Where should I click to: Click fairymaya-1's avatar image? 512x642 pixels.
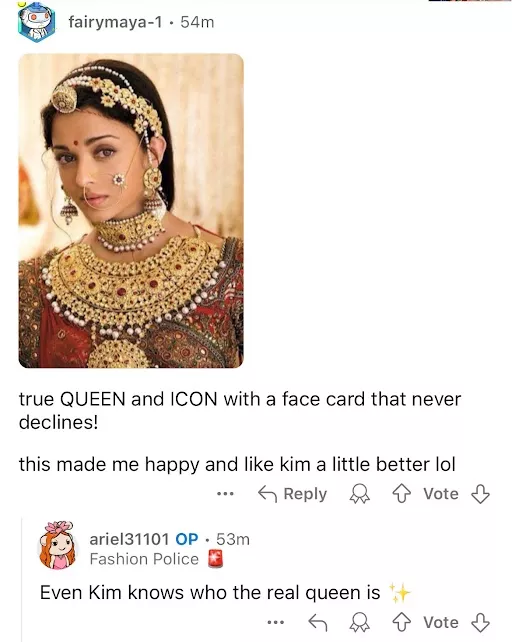36,22
